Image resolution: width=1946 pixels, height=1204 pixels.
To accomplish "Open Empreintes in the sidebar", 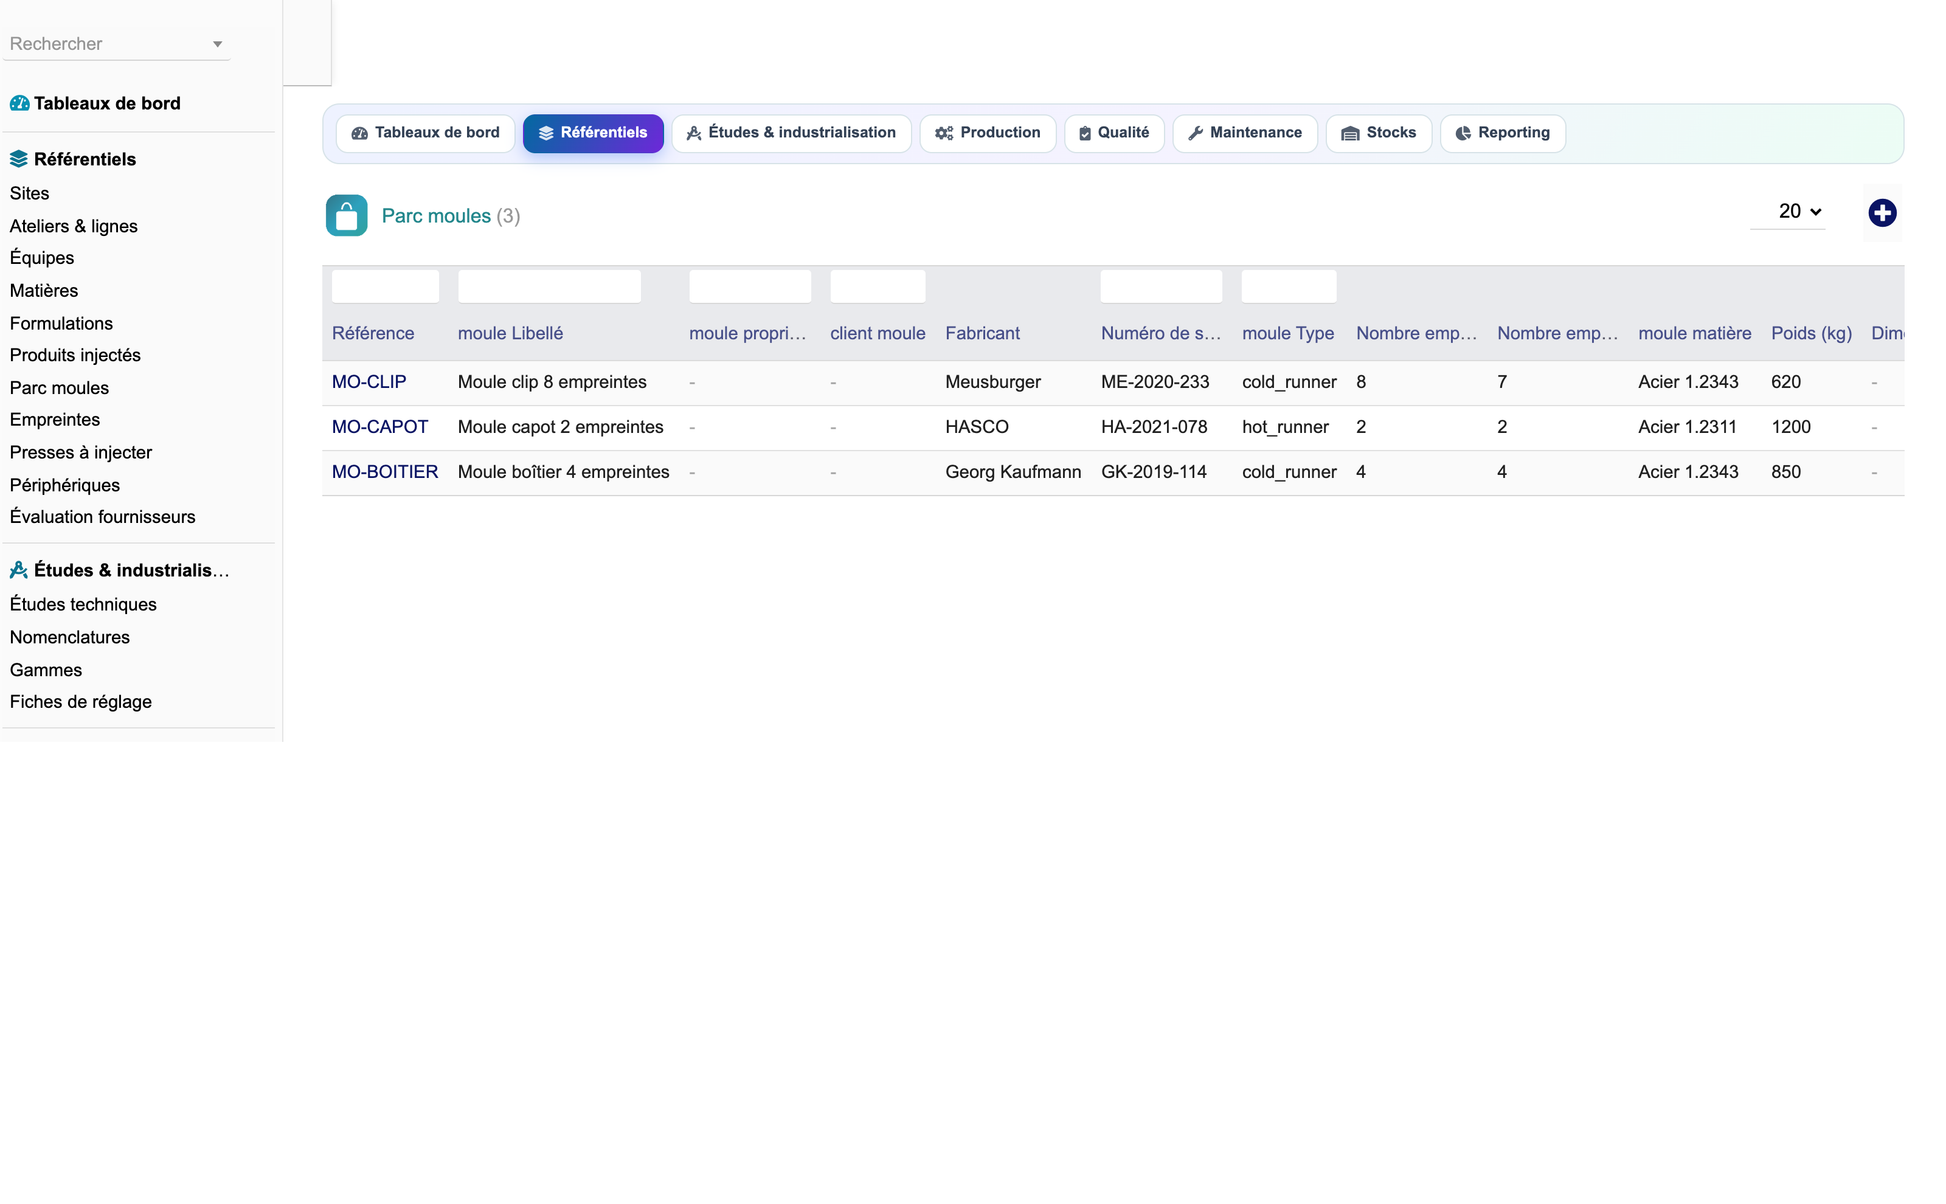I will point(55,420).
